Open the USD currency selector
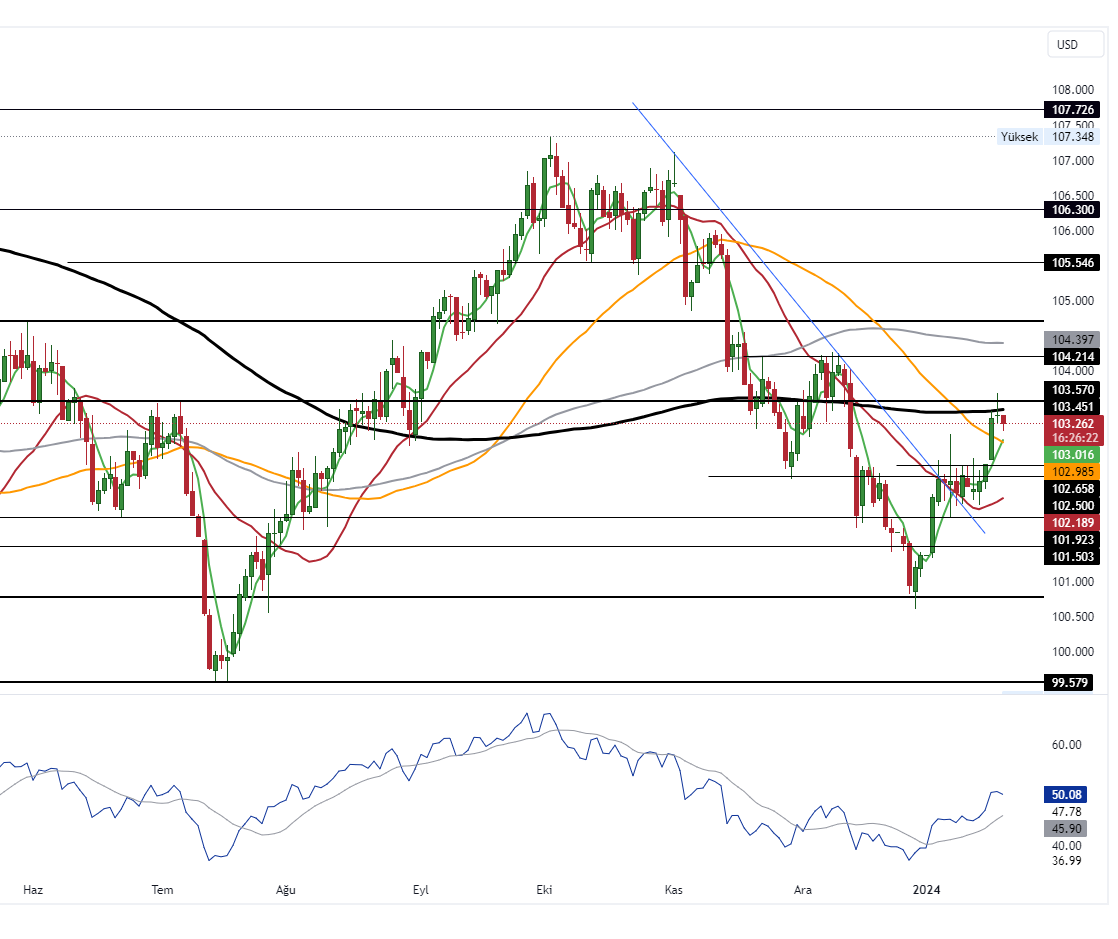Image resolution: width=1118 pixels, height=939 pixels. tap(1067, 44)
